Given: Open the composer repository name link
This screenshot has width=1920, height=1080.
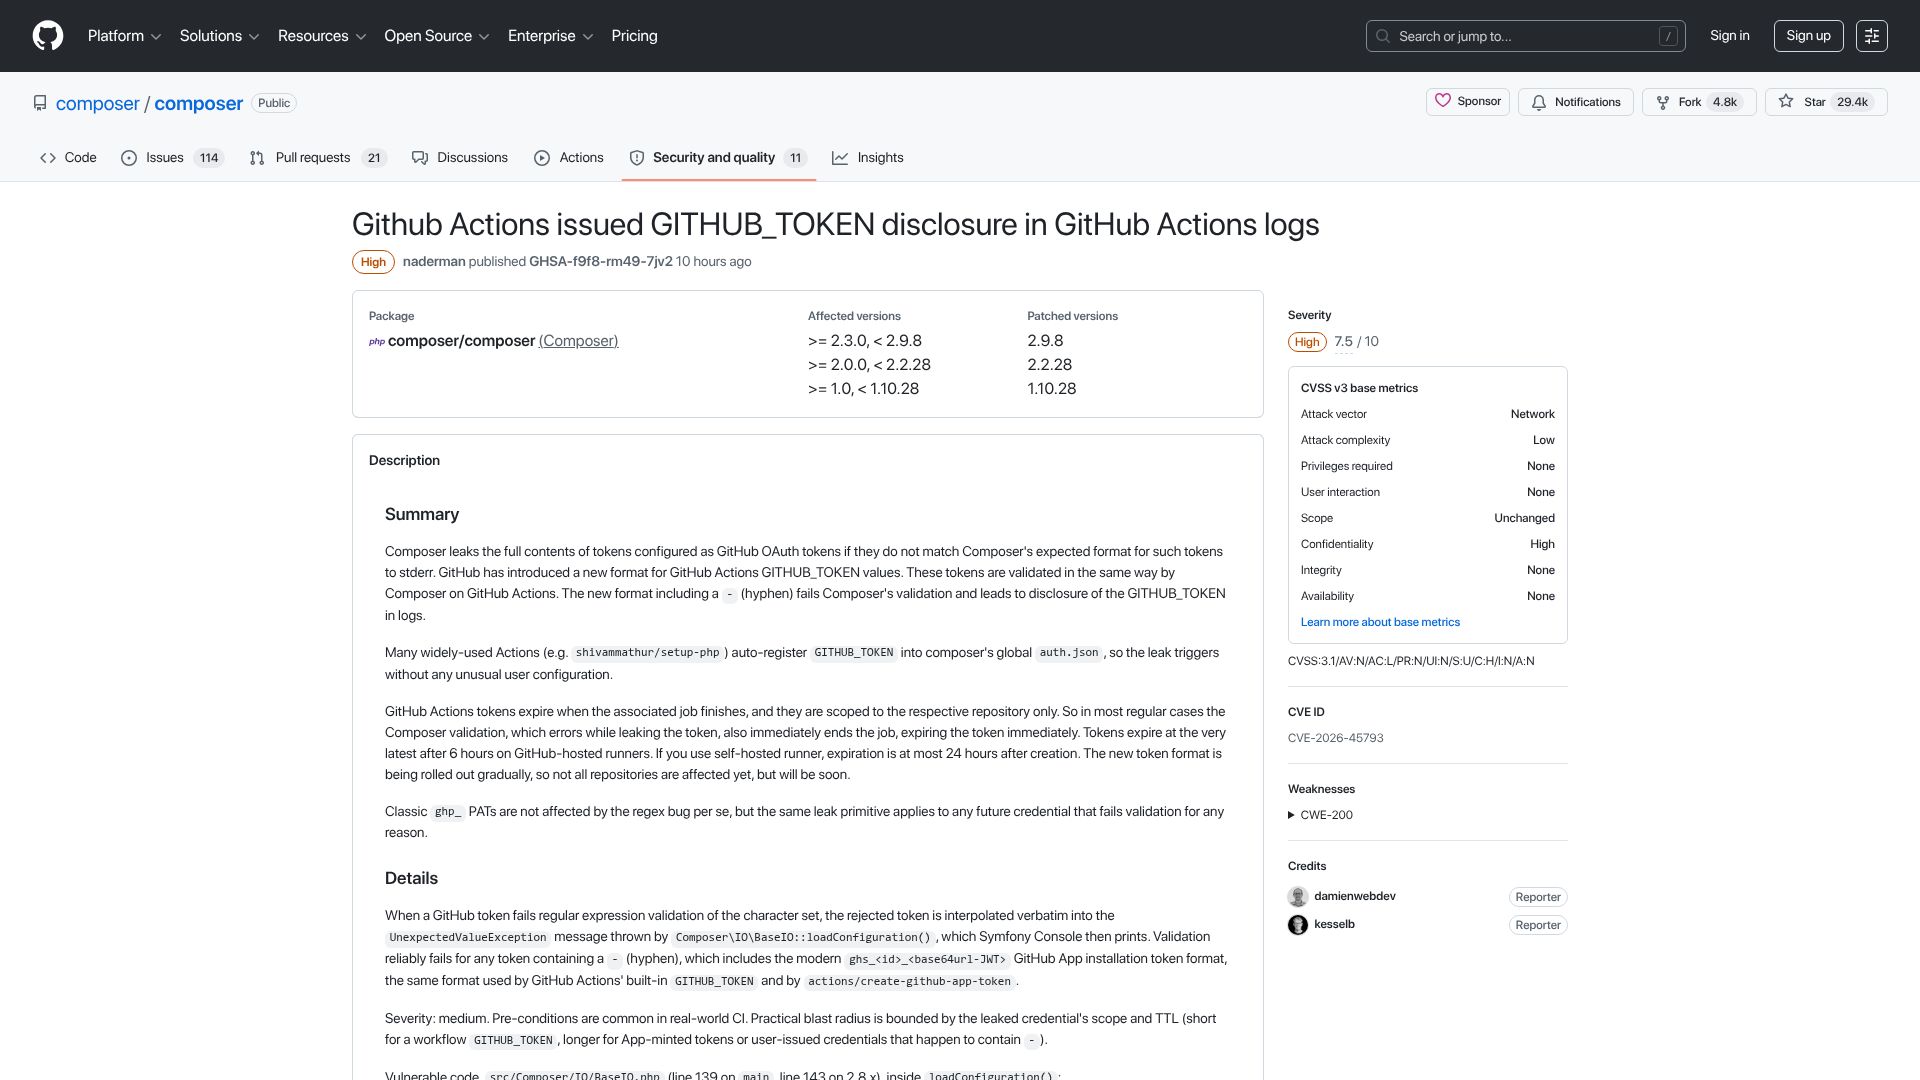Looking at the screenshot, I should click(x=198, y=104).
